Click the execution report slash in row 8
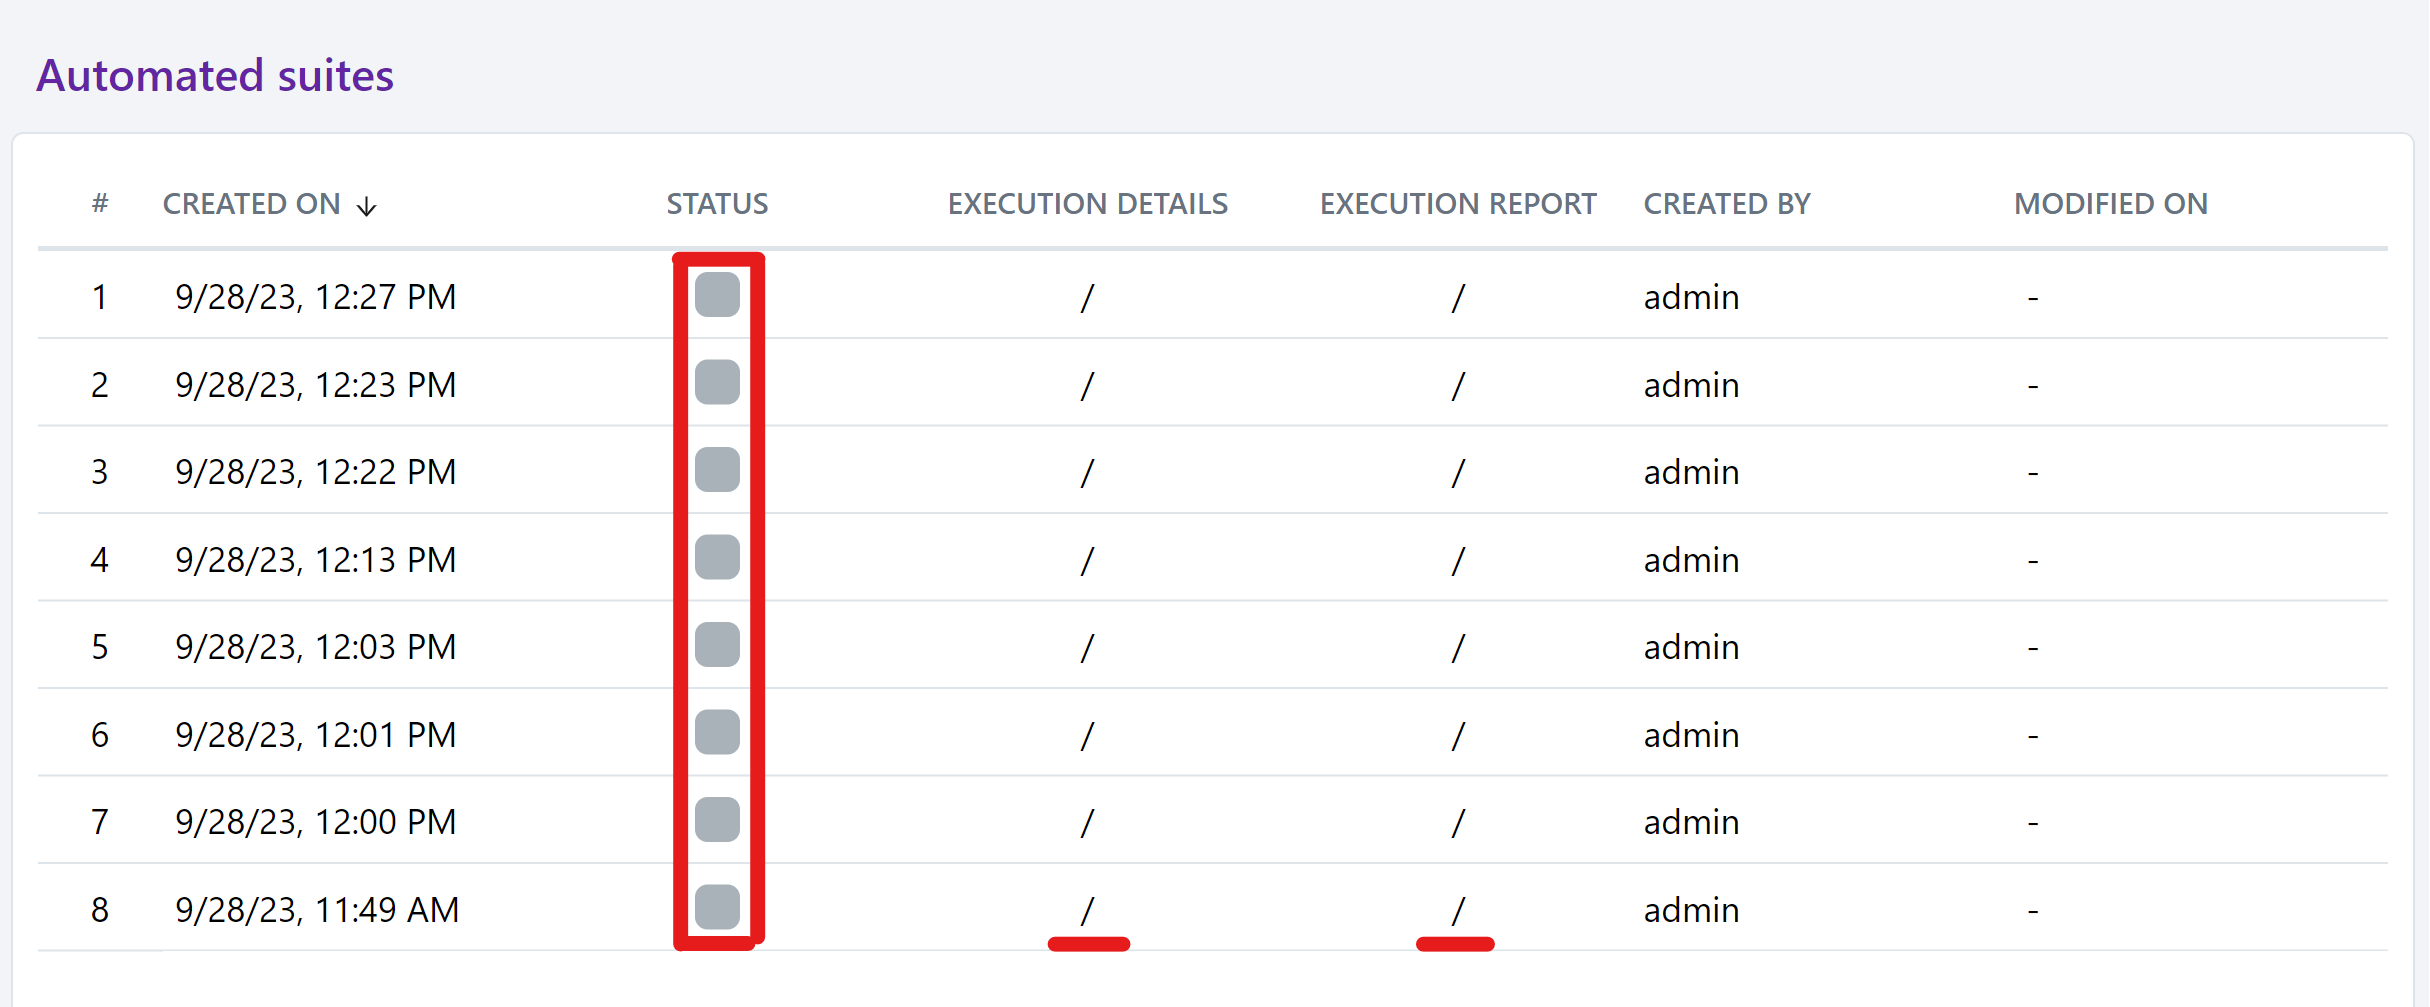2430x1007 pixels. (x=1457, y=910)
